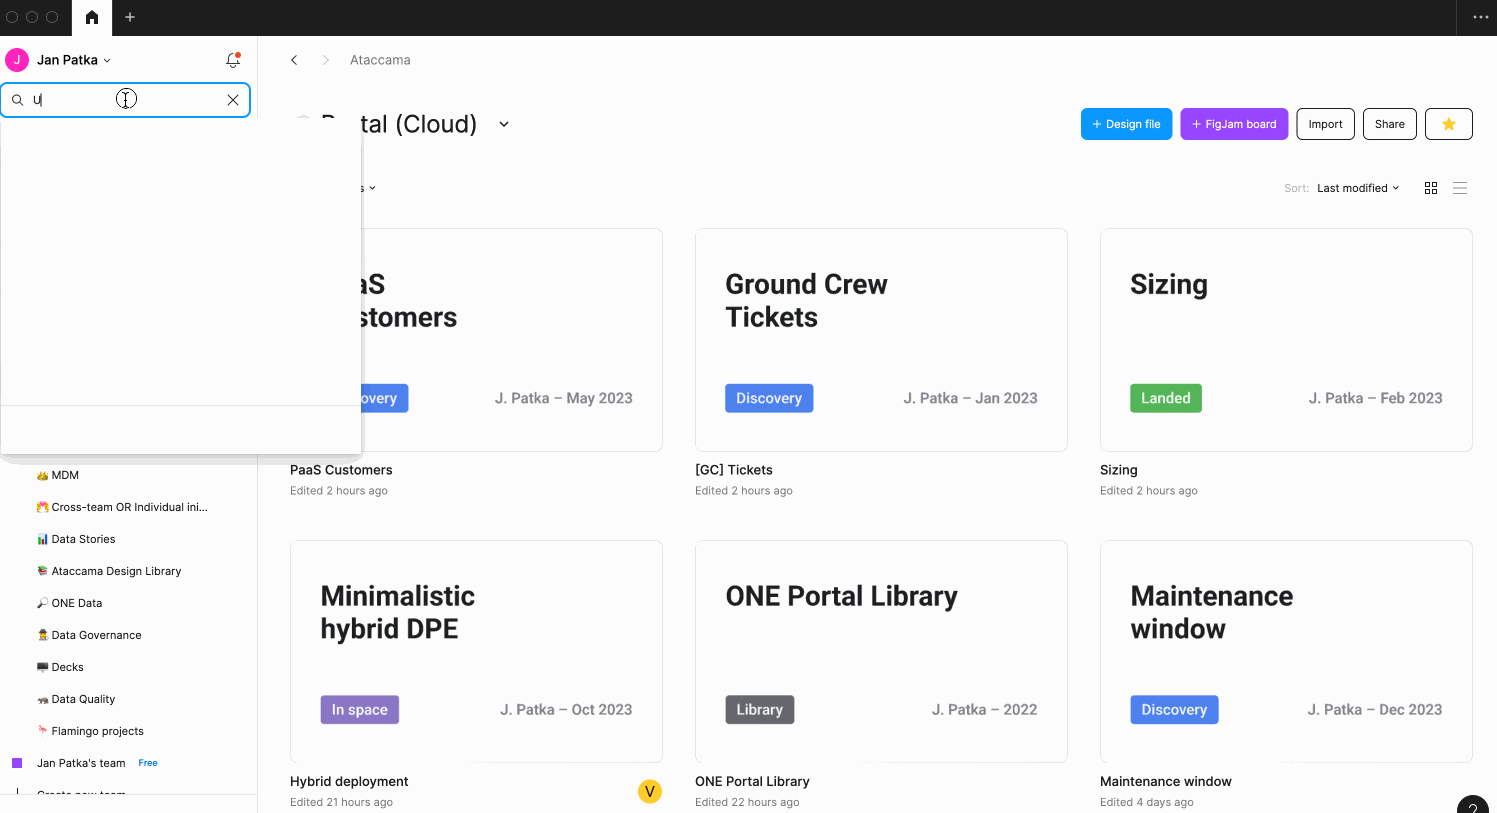The image size is (1497, 813).
Task: Click the notifications bell icon
Action: pyautogui.click(x=233, y=60)
